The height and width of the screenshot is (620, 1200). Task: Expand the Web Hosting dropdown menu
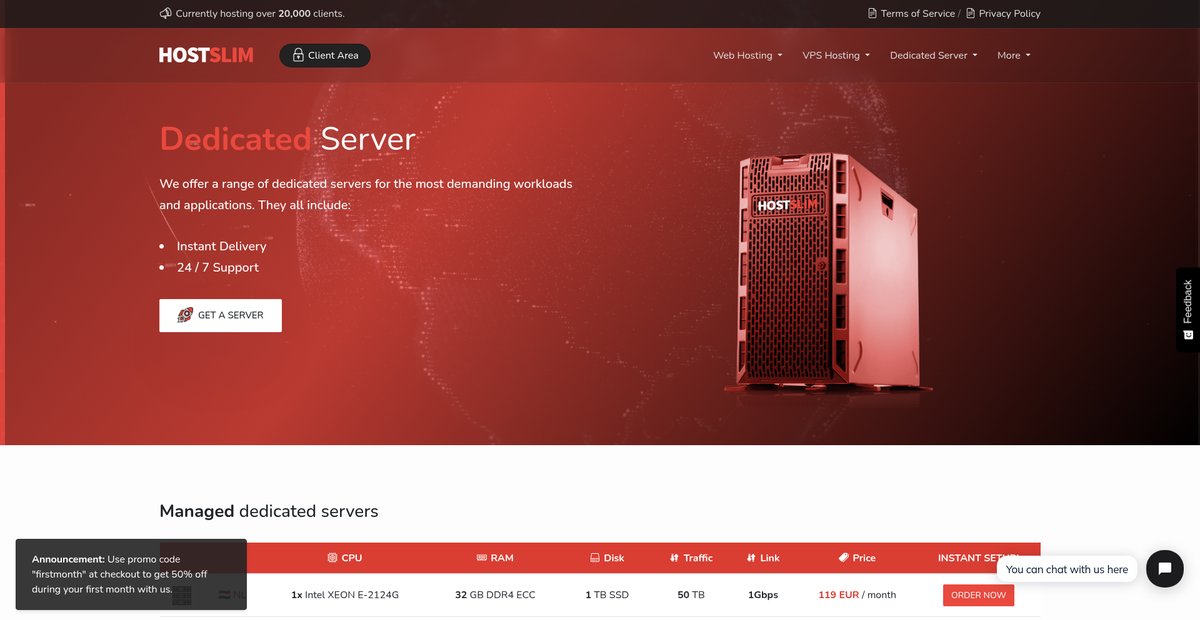(x=747, y=56)
